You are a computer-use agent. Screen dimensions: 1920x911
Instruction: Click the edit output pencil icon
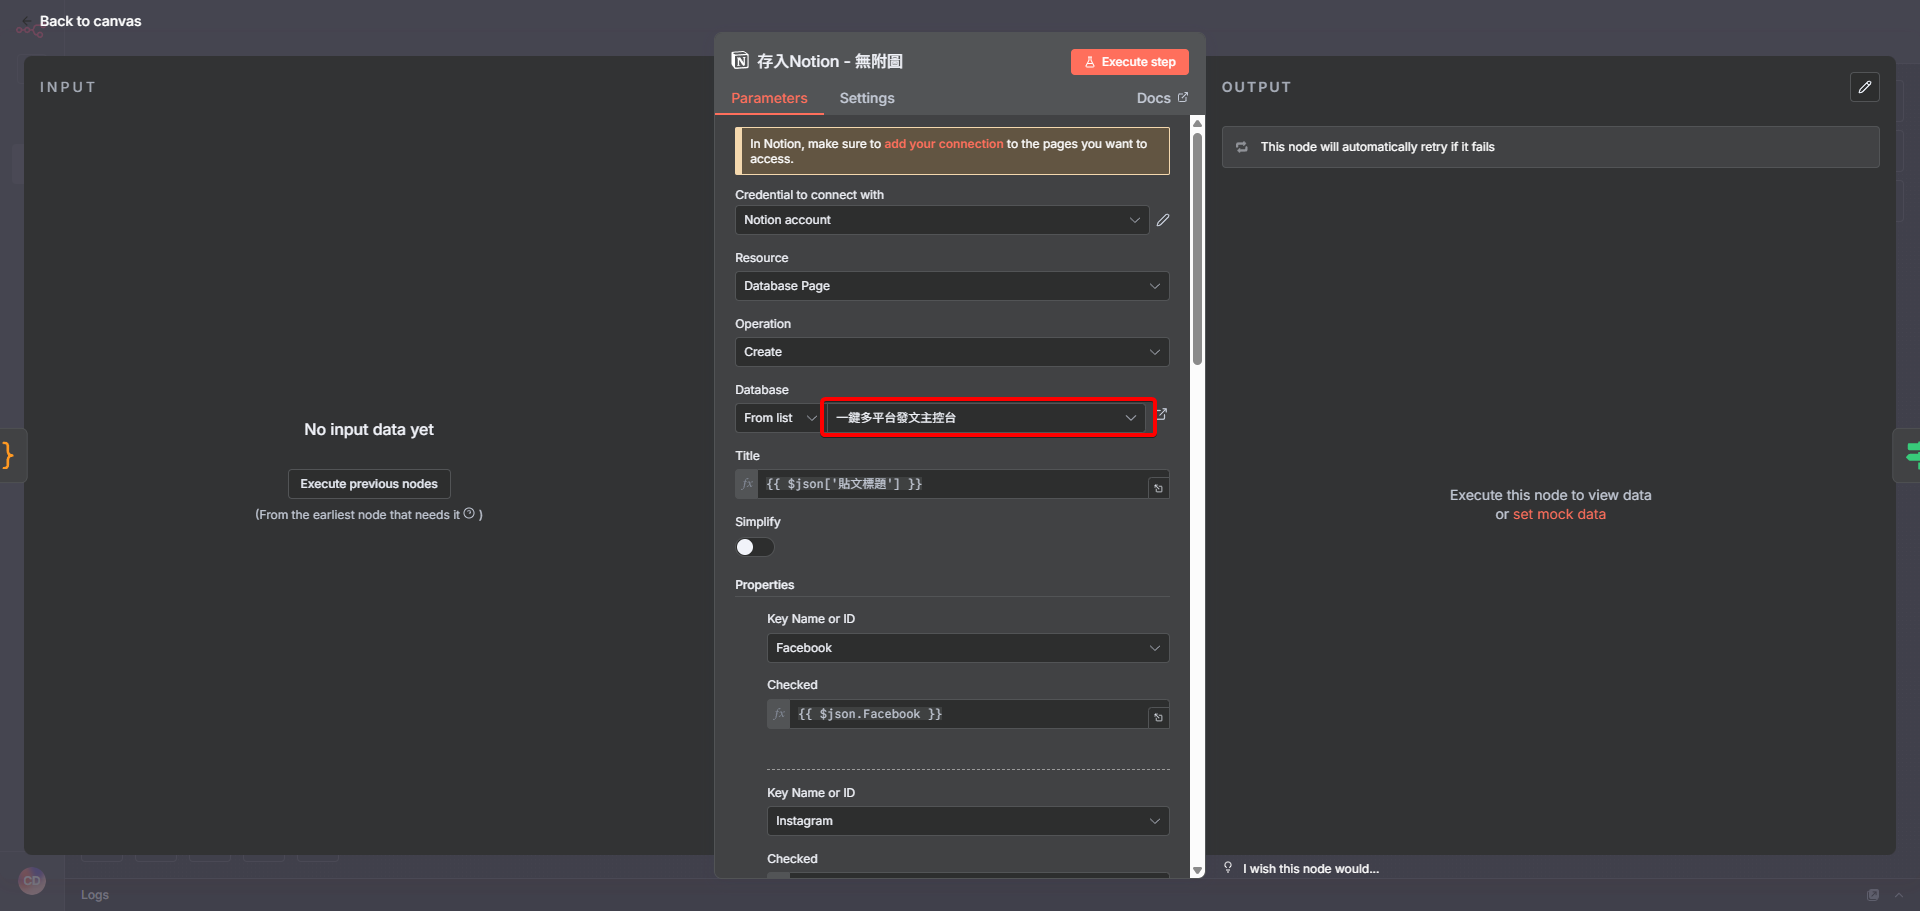click(x=1864, y=87)
